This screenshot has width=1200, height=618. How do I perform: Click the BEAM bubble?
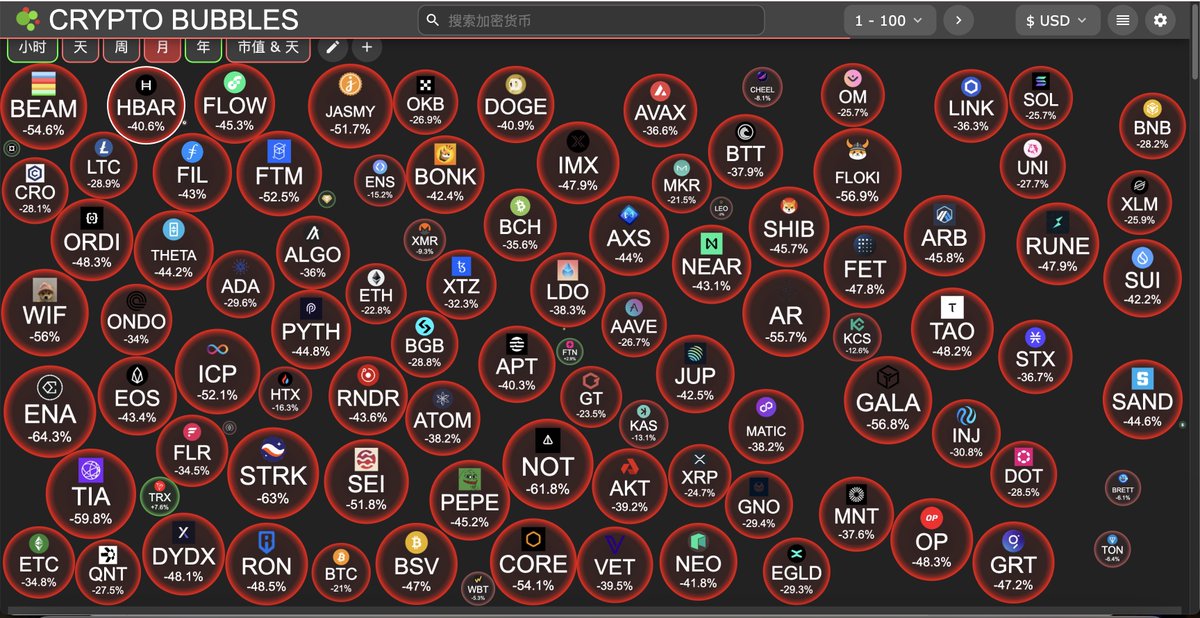point(43,105)
